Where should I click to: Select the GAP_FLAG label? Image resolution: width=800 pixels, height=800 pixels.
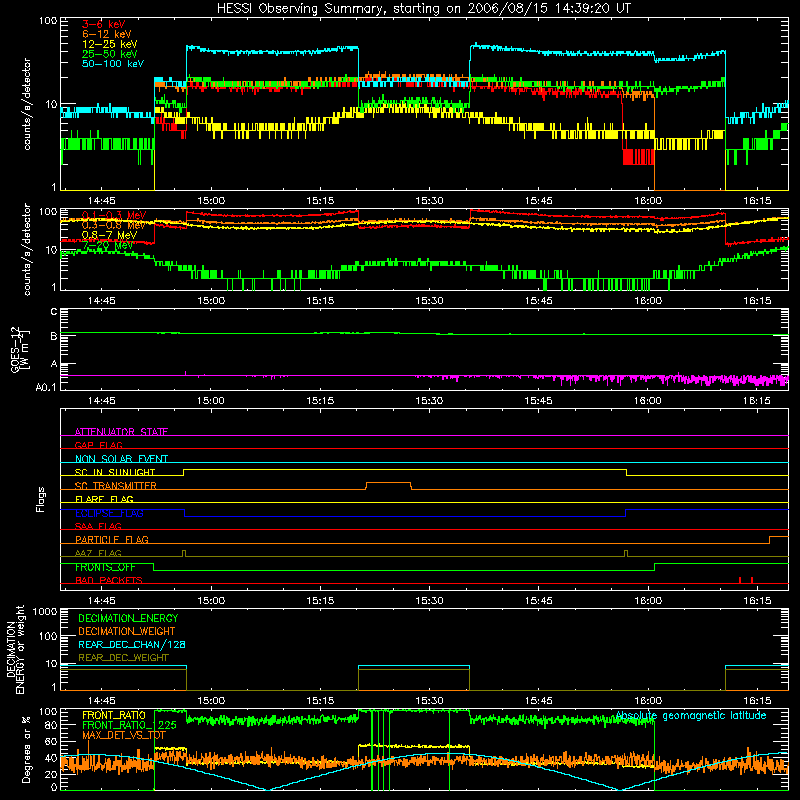tap(98, 445)
